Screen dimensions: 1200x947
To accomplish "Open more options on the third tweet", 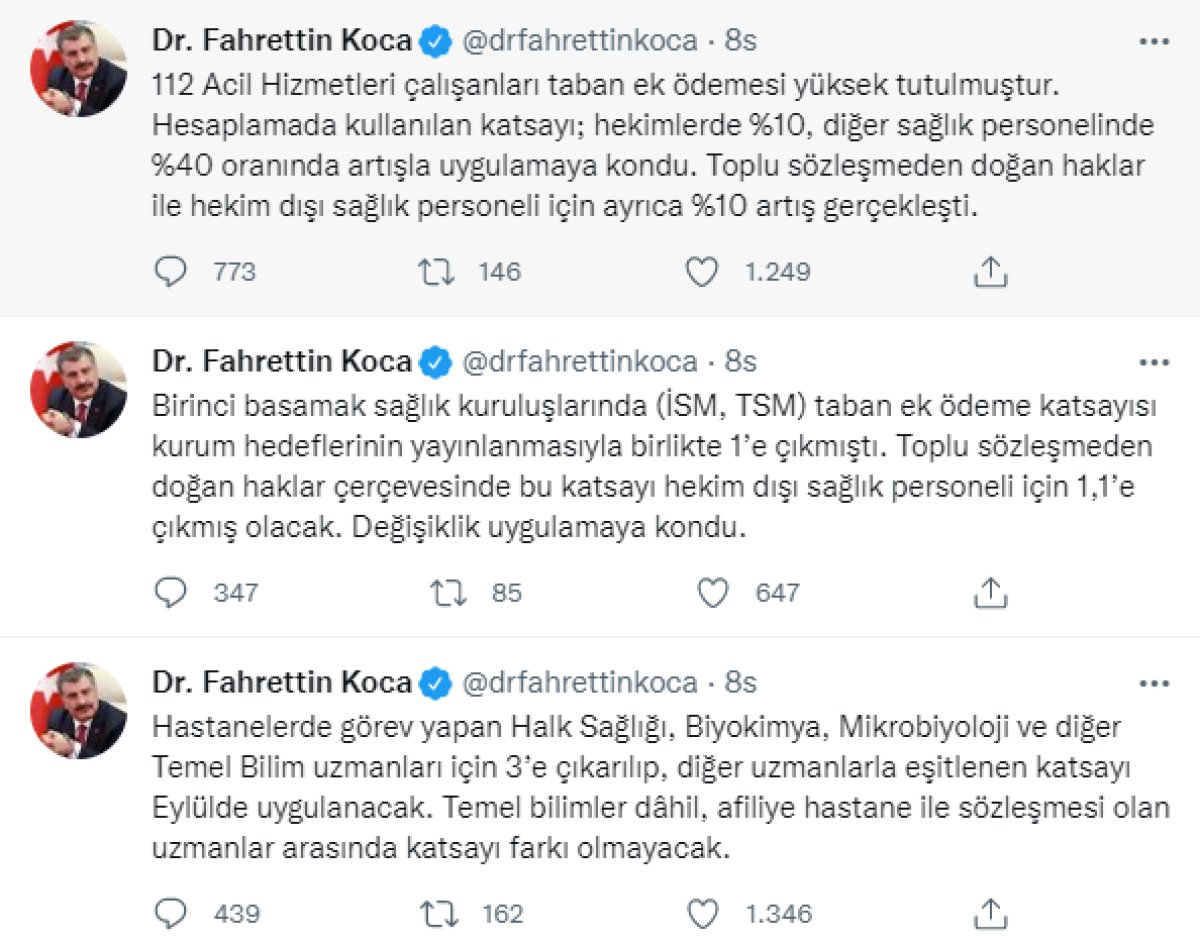I will (x=1154, y=683).
